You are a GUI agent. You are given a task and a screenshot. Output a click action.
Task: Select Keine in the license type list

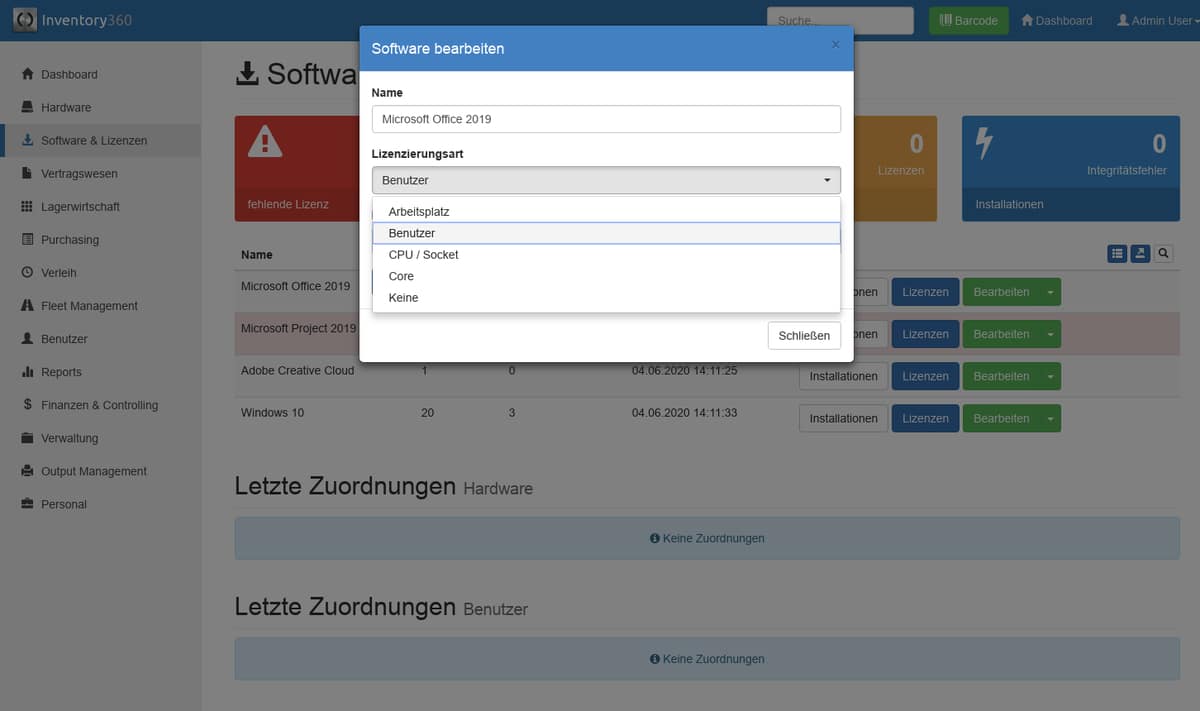pyautogui.click(x=403, y=298)
